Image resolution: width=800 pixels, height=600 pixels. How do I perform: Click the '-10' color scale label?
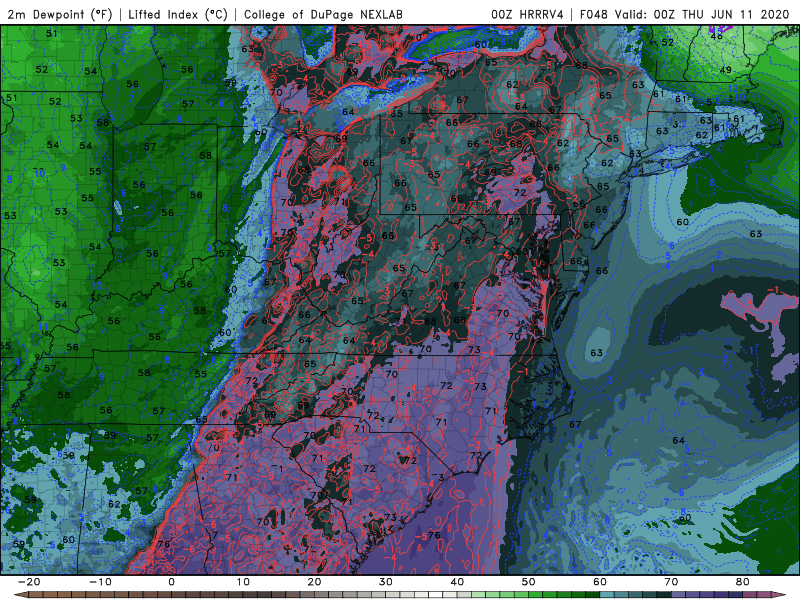pyautogui.click(x=99, y=582)
